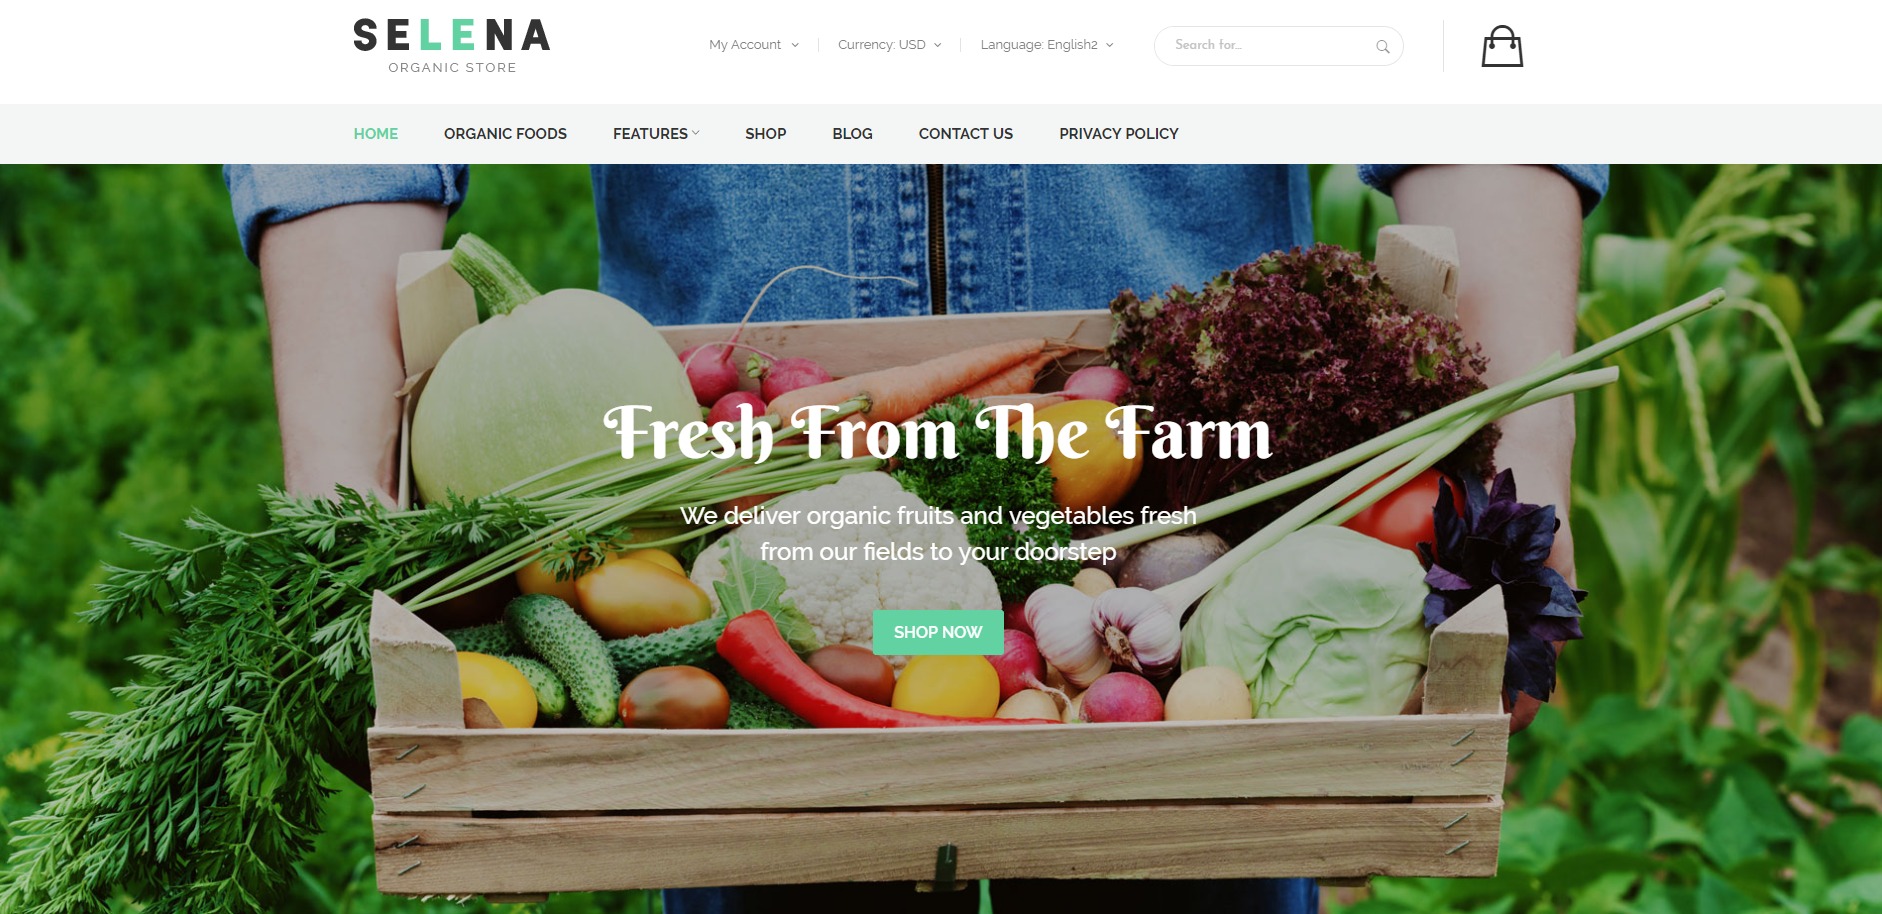This screenshot has width=1882, height=914.
Task: Click the Fresh From The Farm headline
Action: tap(938, 433)
